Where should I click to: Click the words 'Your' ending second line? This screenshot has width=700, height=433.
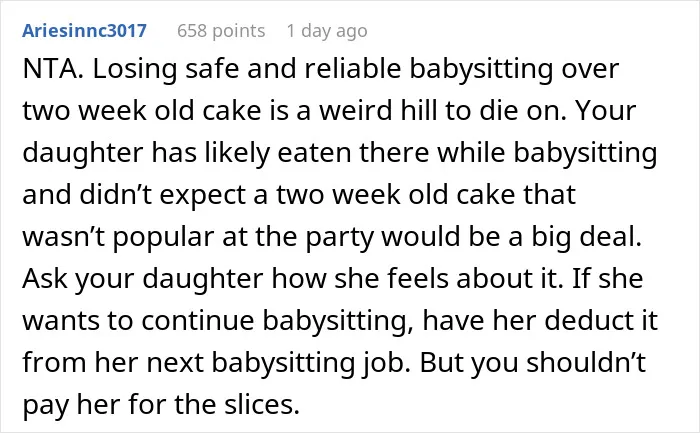[x=605, y=111]
